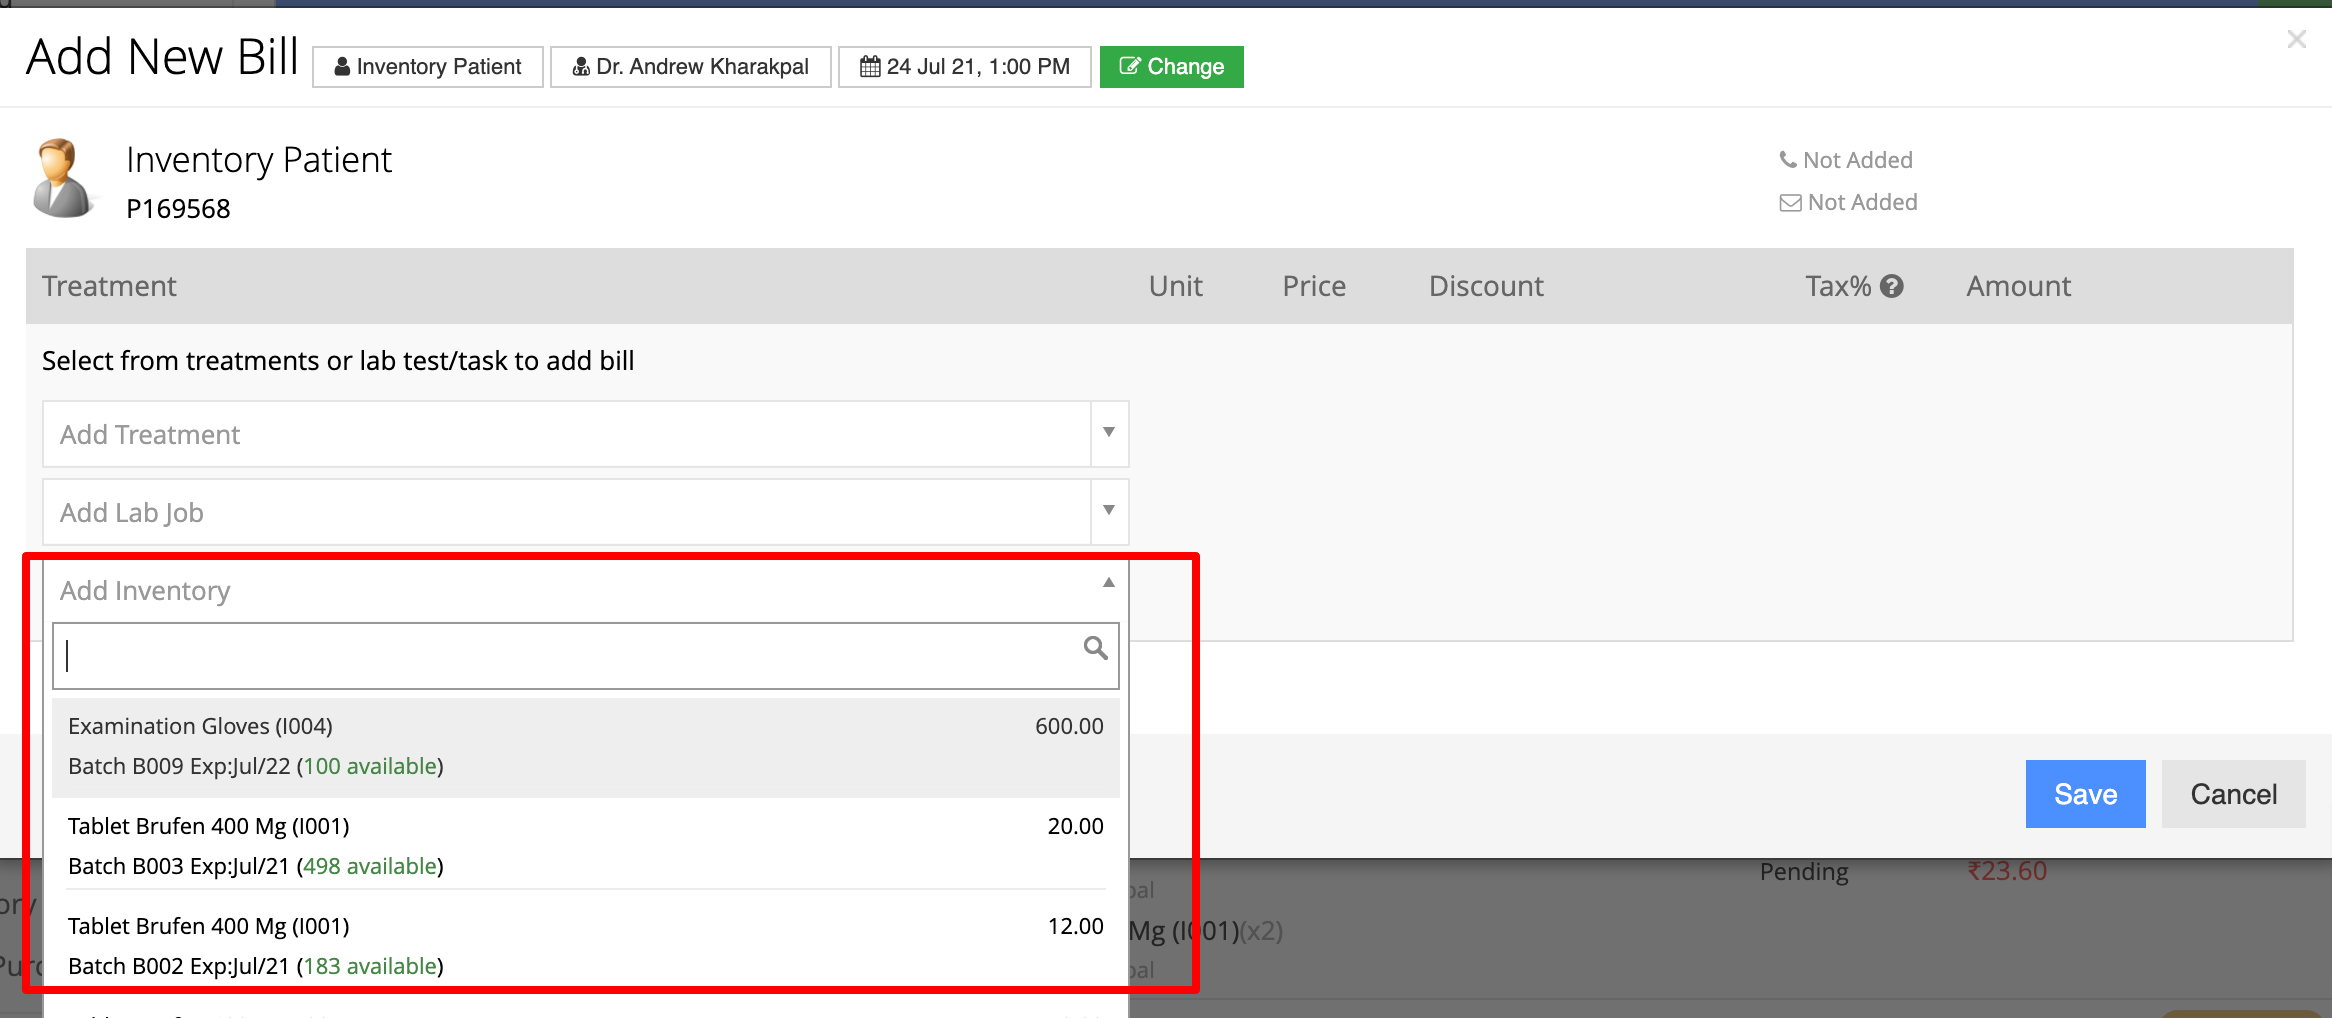2332x1018 pixels.
Task: Select Examination Gloves (I004) batch B009
Action: pos(586,747)
